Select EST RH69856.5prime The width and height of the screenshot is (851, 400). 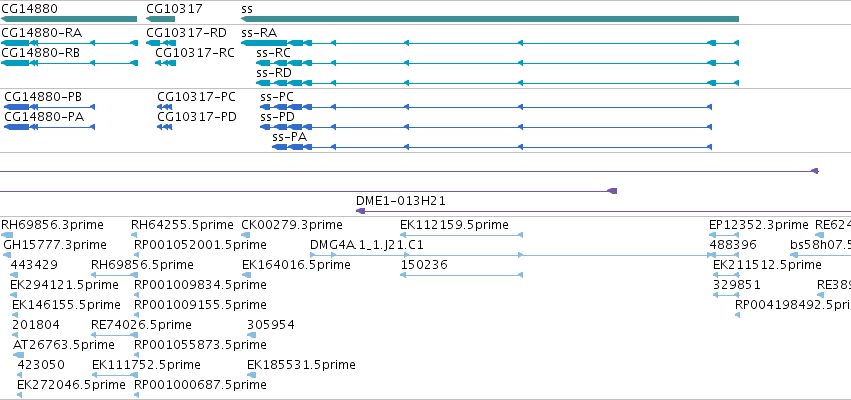[x=142, y=265]
